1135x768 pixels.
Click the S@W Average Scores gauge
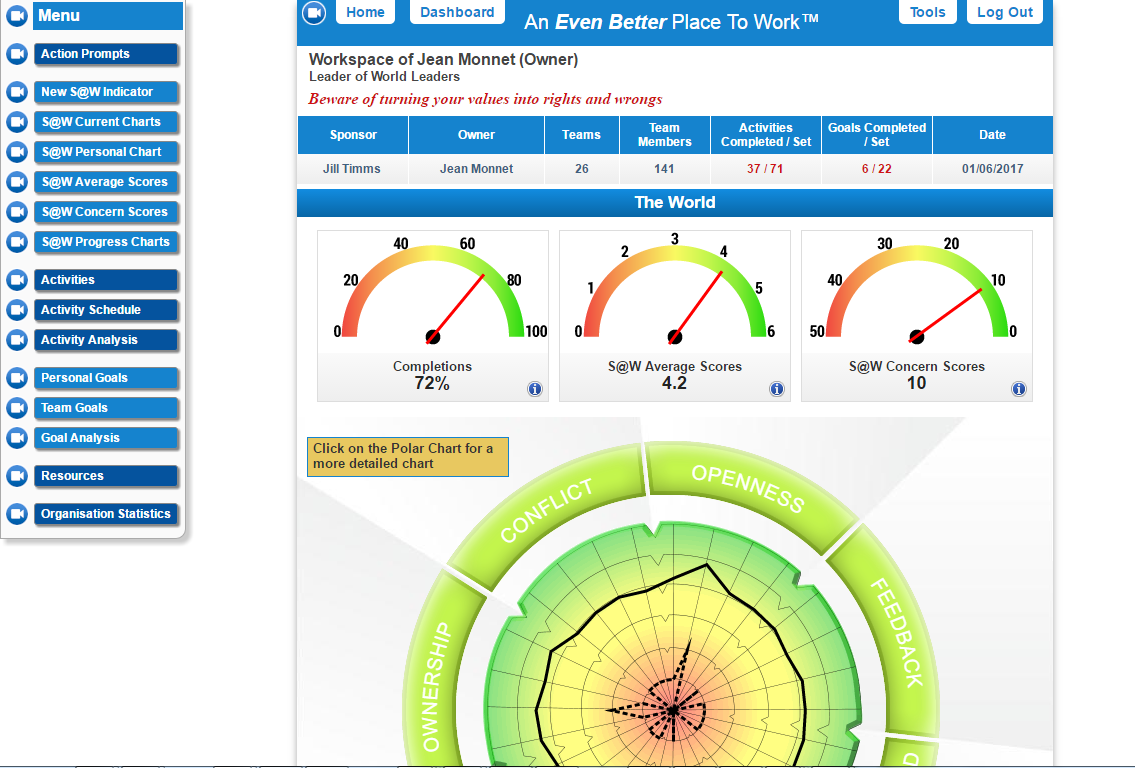click(675, 316)
